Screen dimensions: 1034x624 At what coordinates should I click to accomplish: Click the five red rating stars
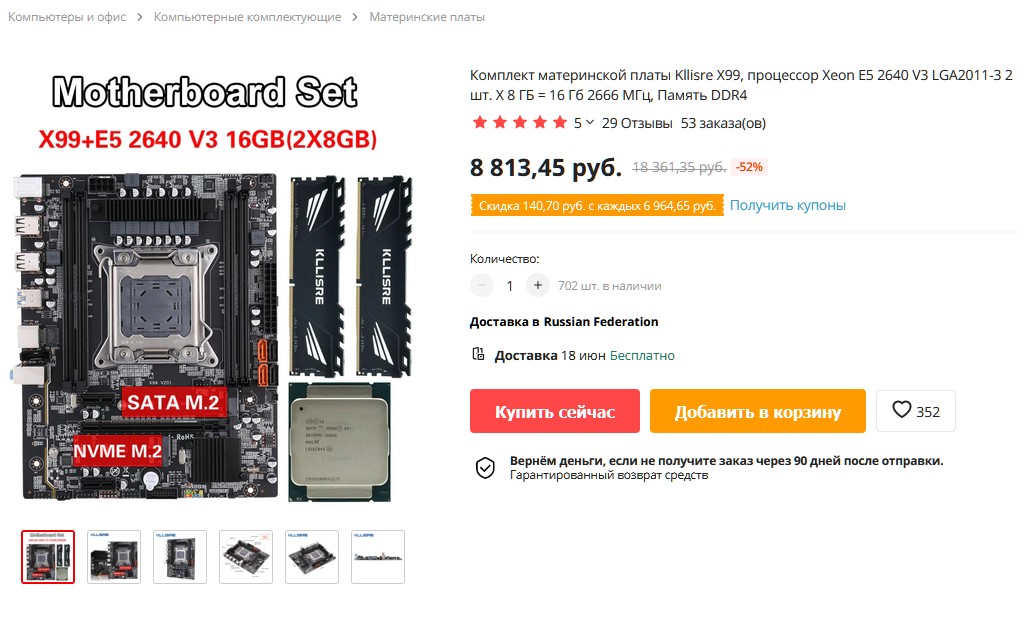[520, 123]
